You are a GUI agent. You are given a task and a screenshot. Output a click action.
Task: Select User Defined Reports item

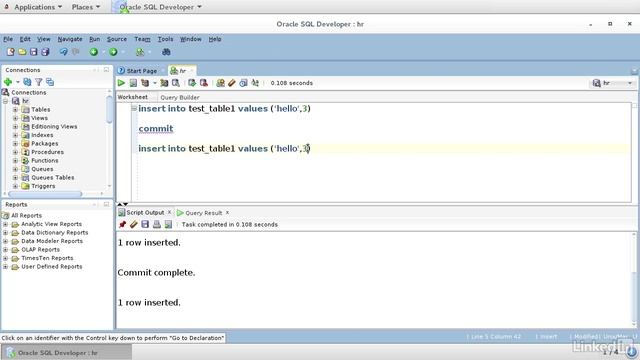(52, 267)
